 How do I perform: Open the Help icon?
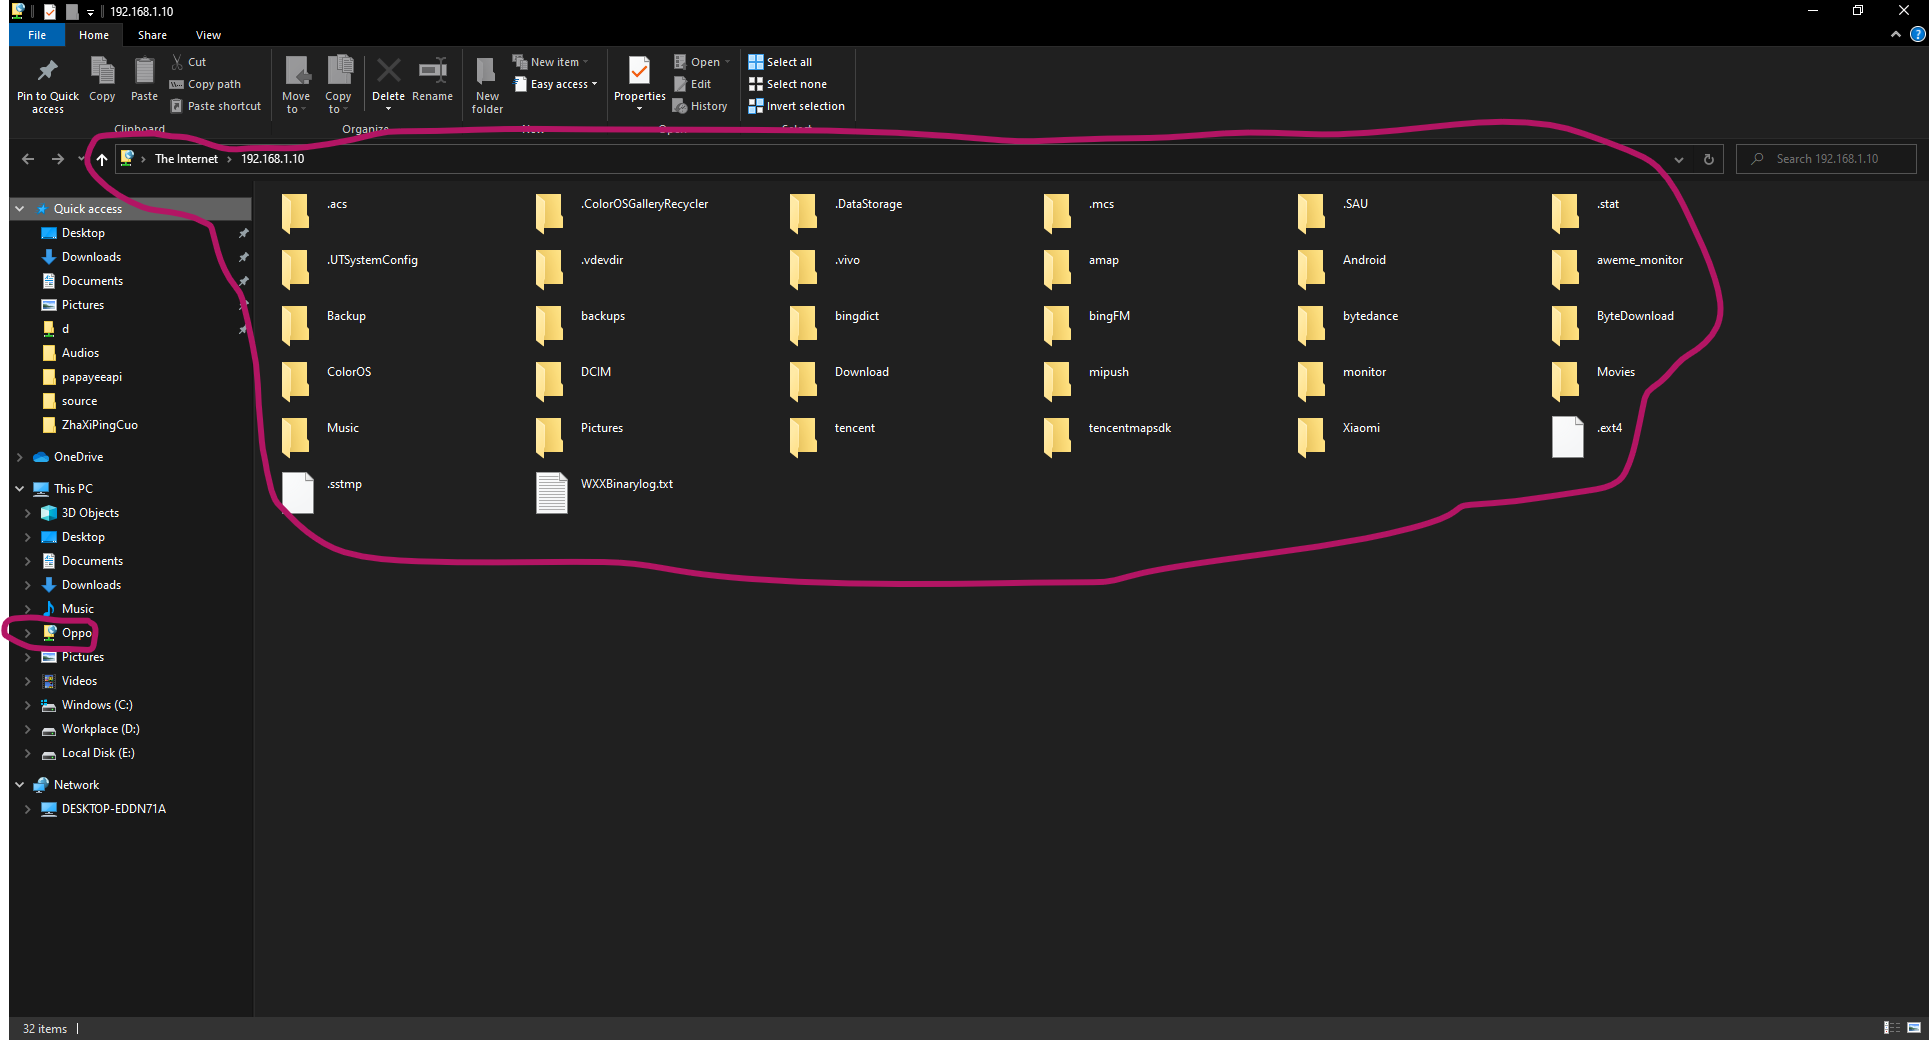click(x=1917, y=35)
